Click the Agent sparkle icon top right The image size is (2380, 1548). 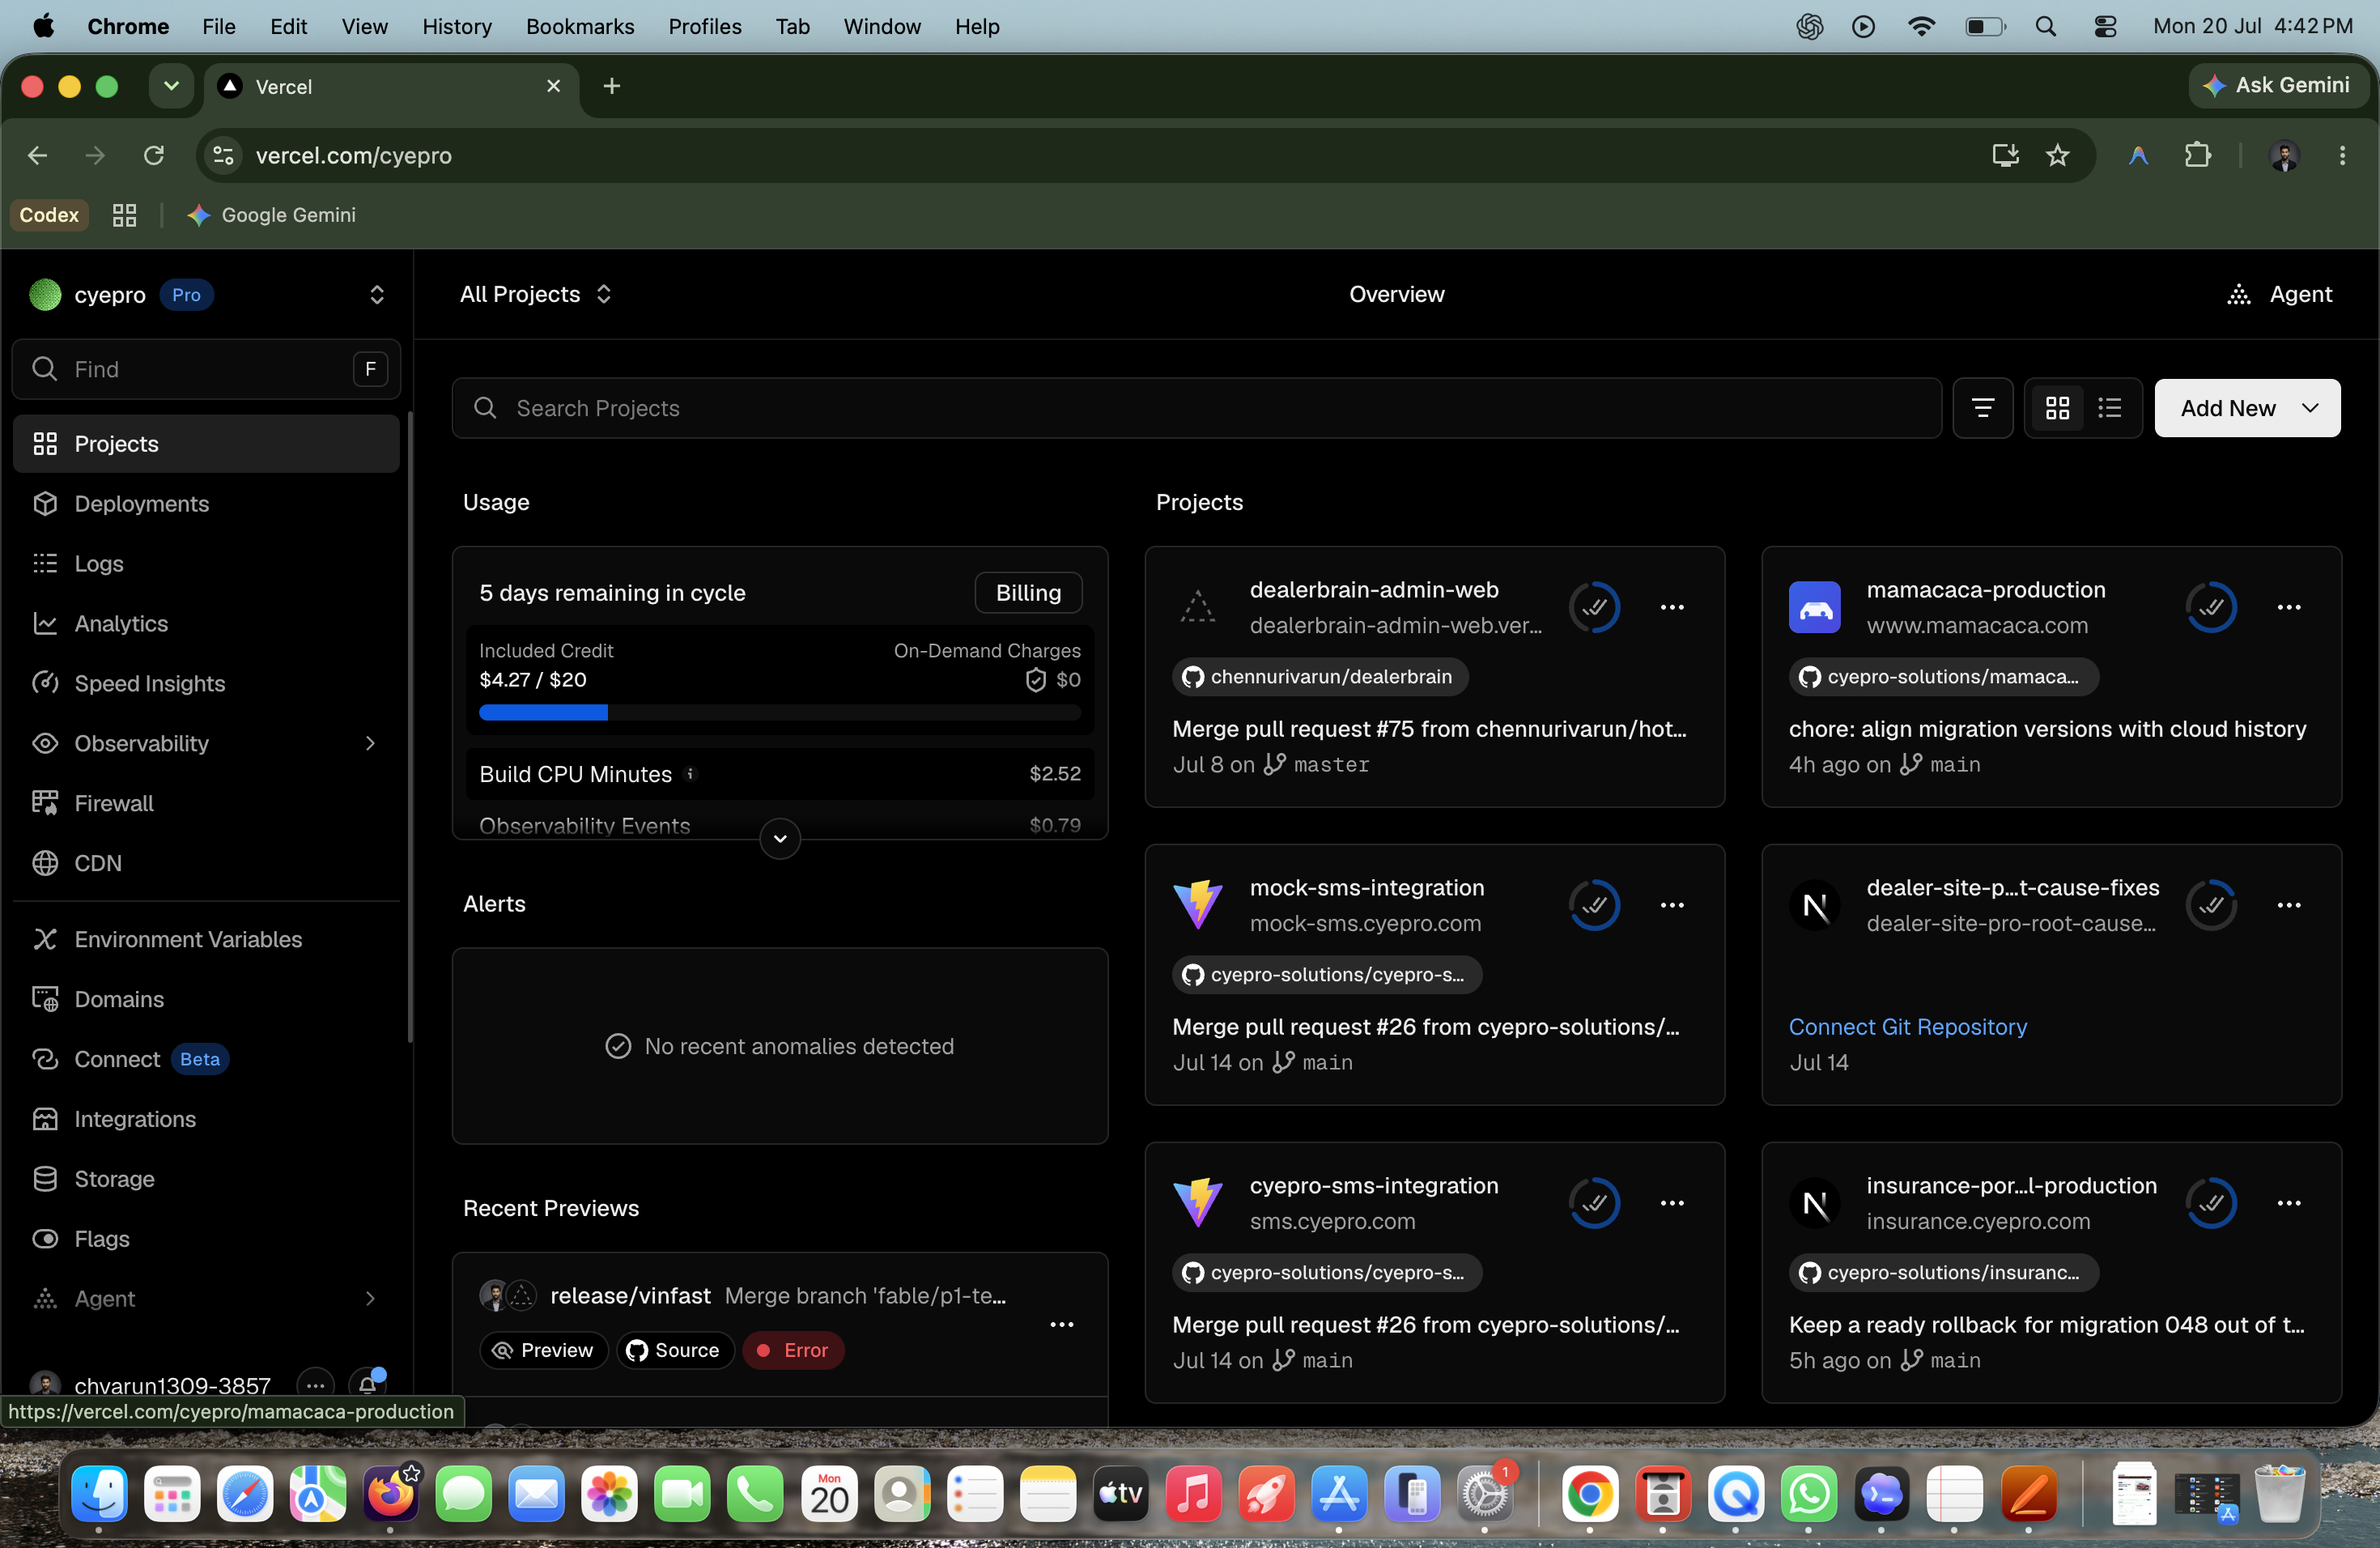(2239, 294)
